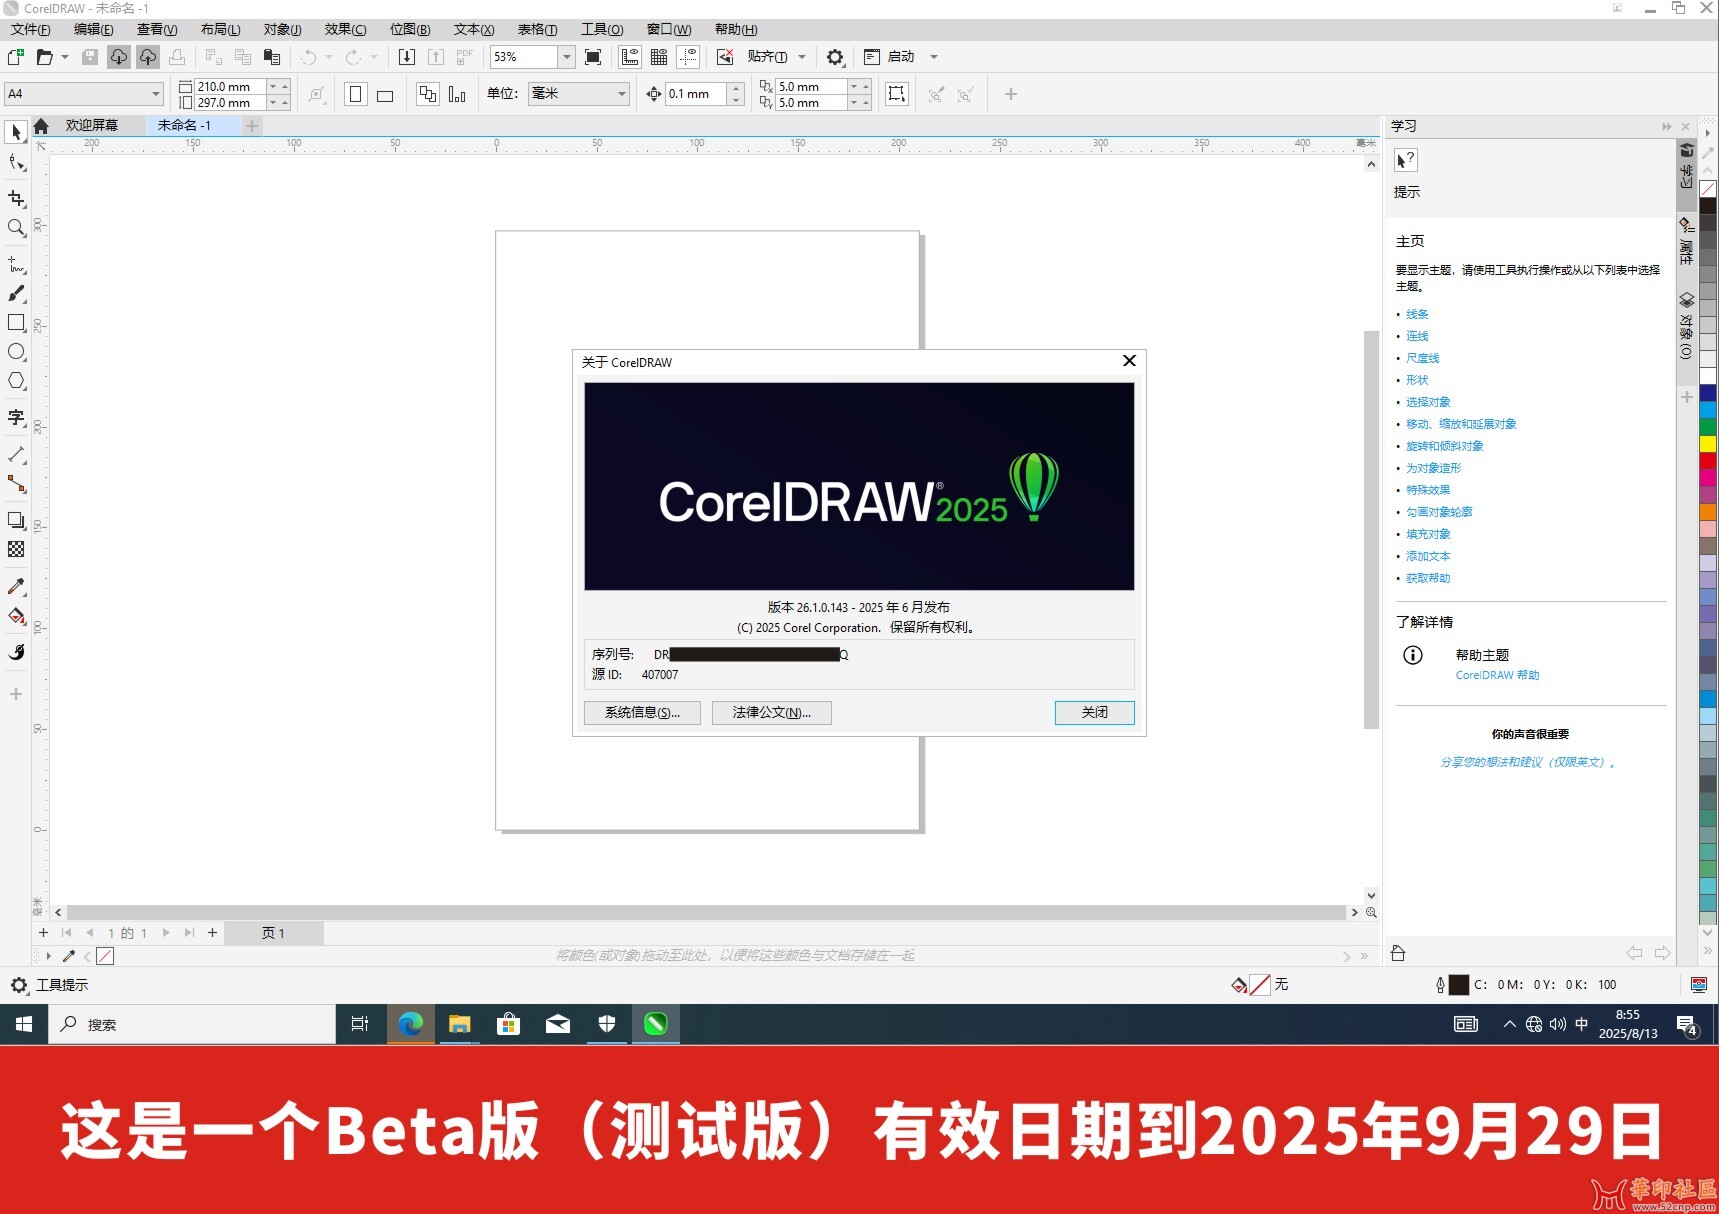Click the 系统信息 button
The image size is (1719, 1214).
click(642, 712)
